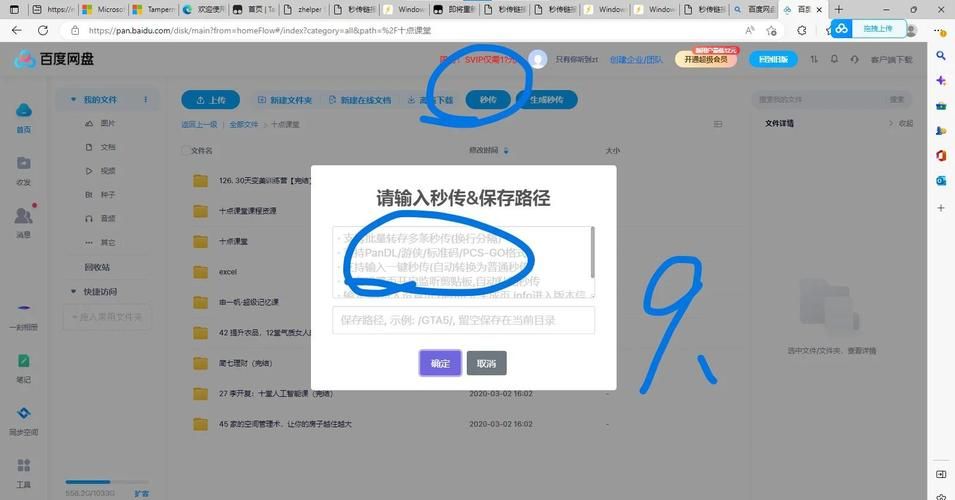Open 消息 in the left sidebar
The image size is (955, 500).
[x=23, y=222]
